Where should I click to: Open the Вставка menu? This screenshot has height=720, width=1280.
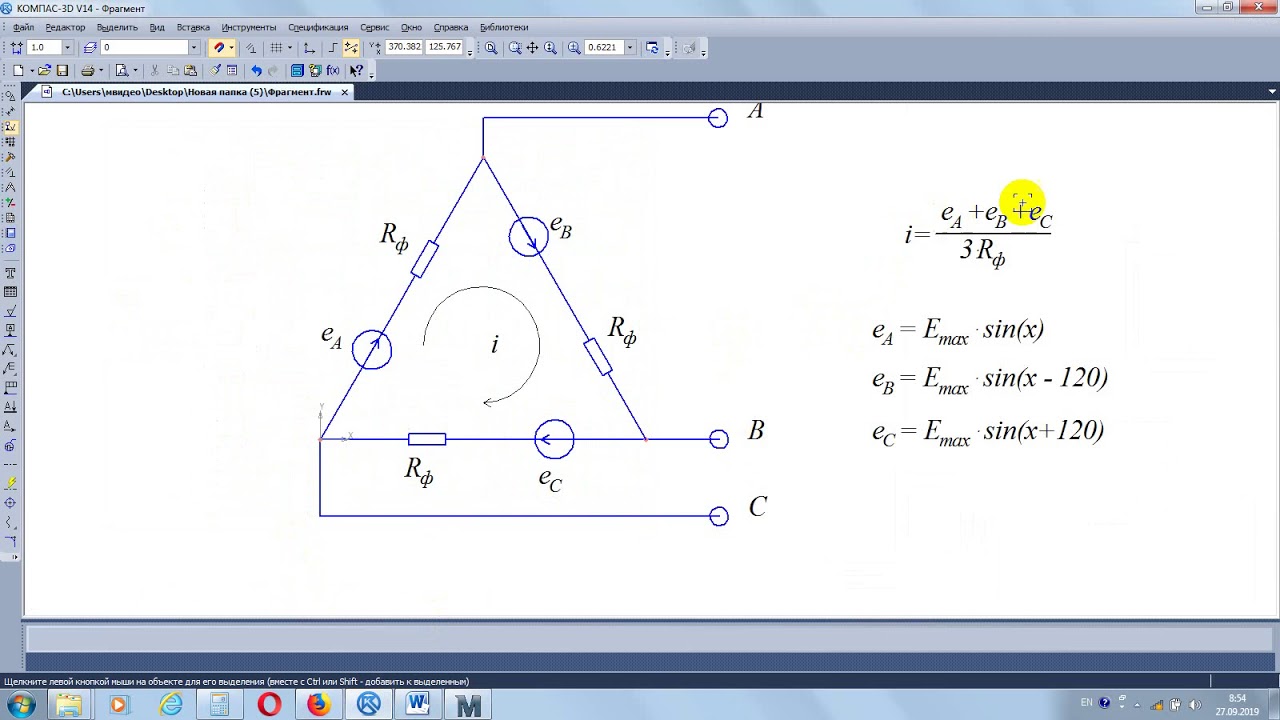pyautogui.click(x=193, y=27)
